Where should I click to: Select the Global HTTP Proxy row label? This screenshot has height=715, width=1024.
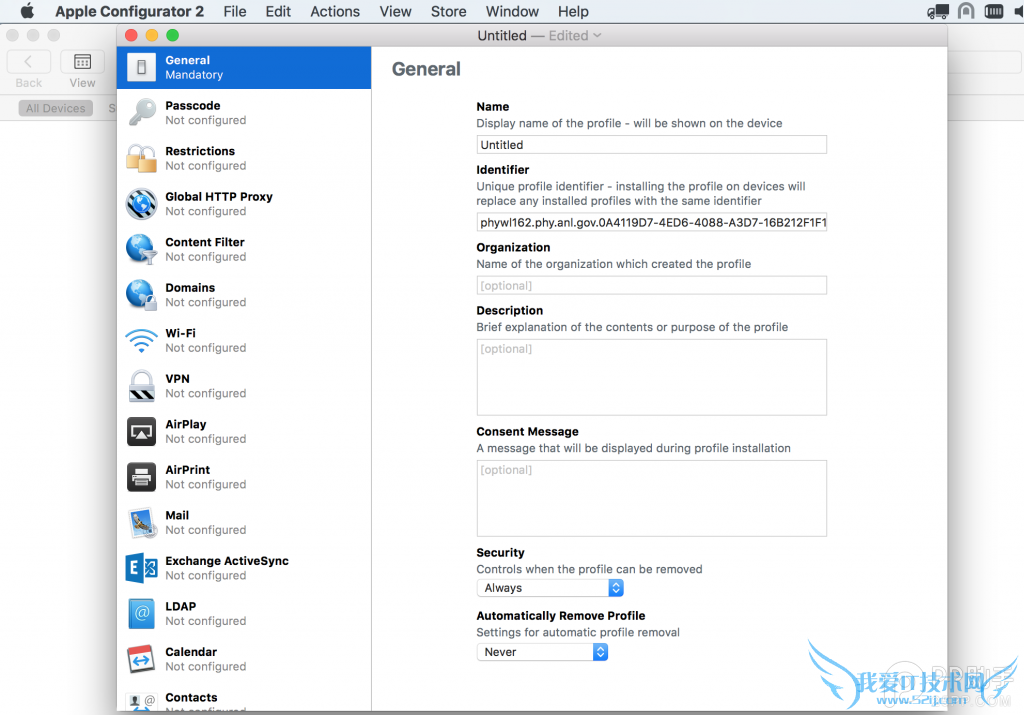[219, 197]
